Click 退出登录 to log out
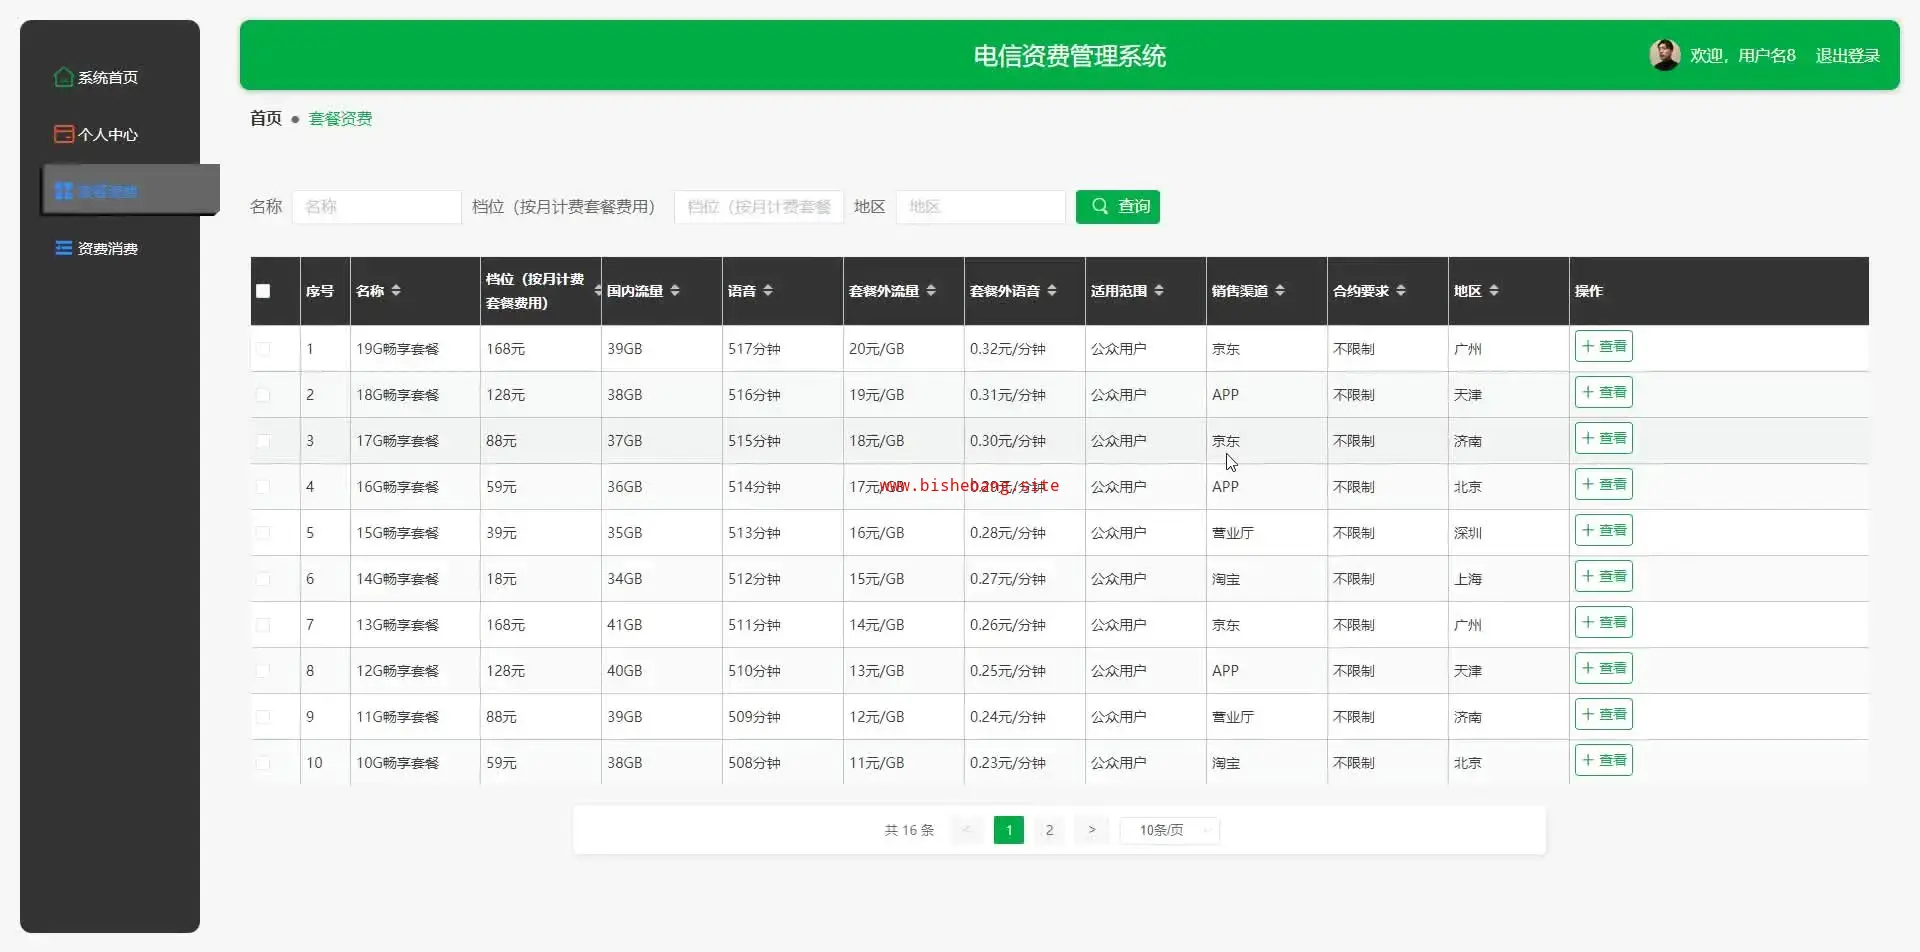 click(1847, 56)
